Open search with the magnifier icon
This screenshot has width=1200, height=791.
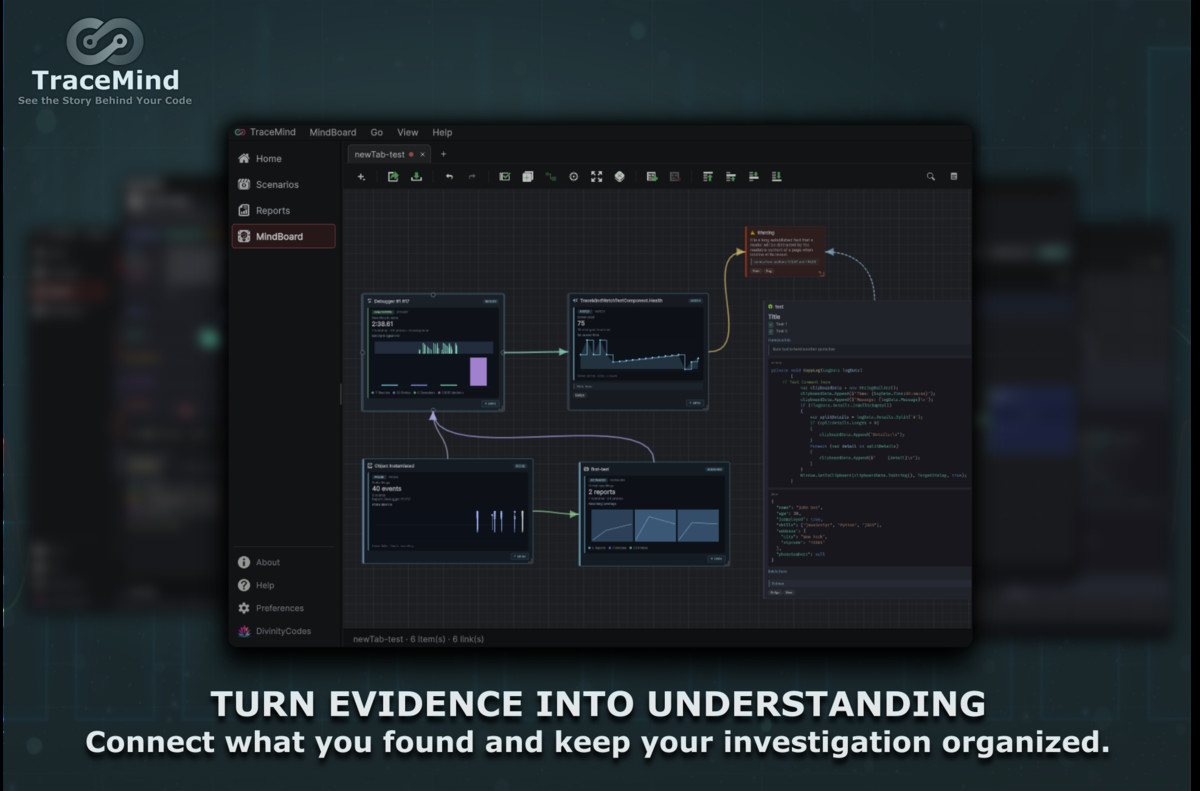931,176
